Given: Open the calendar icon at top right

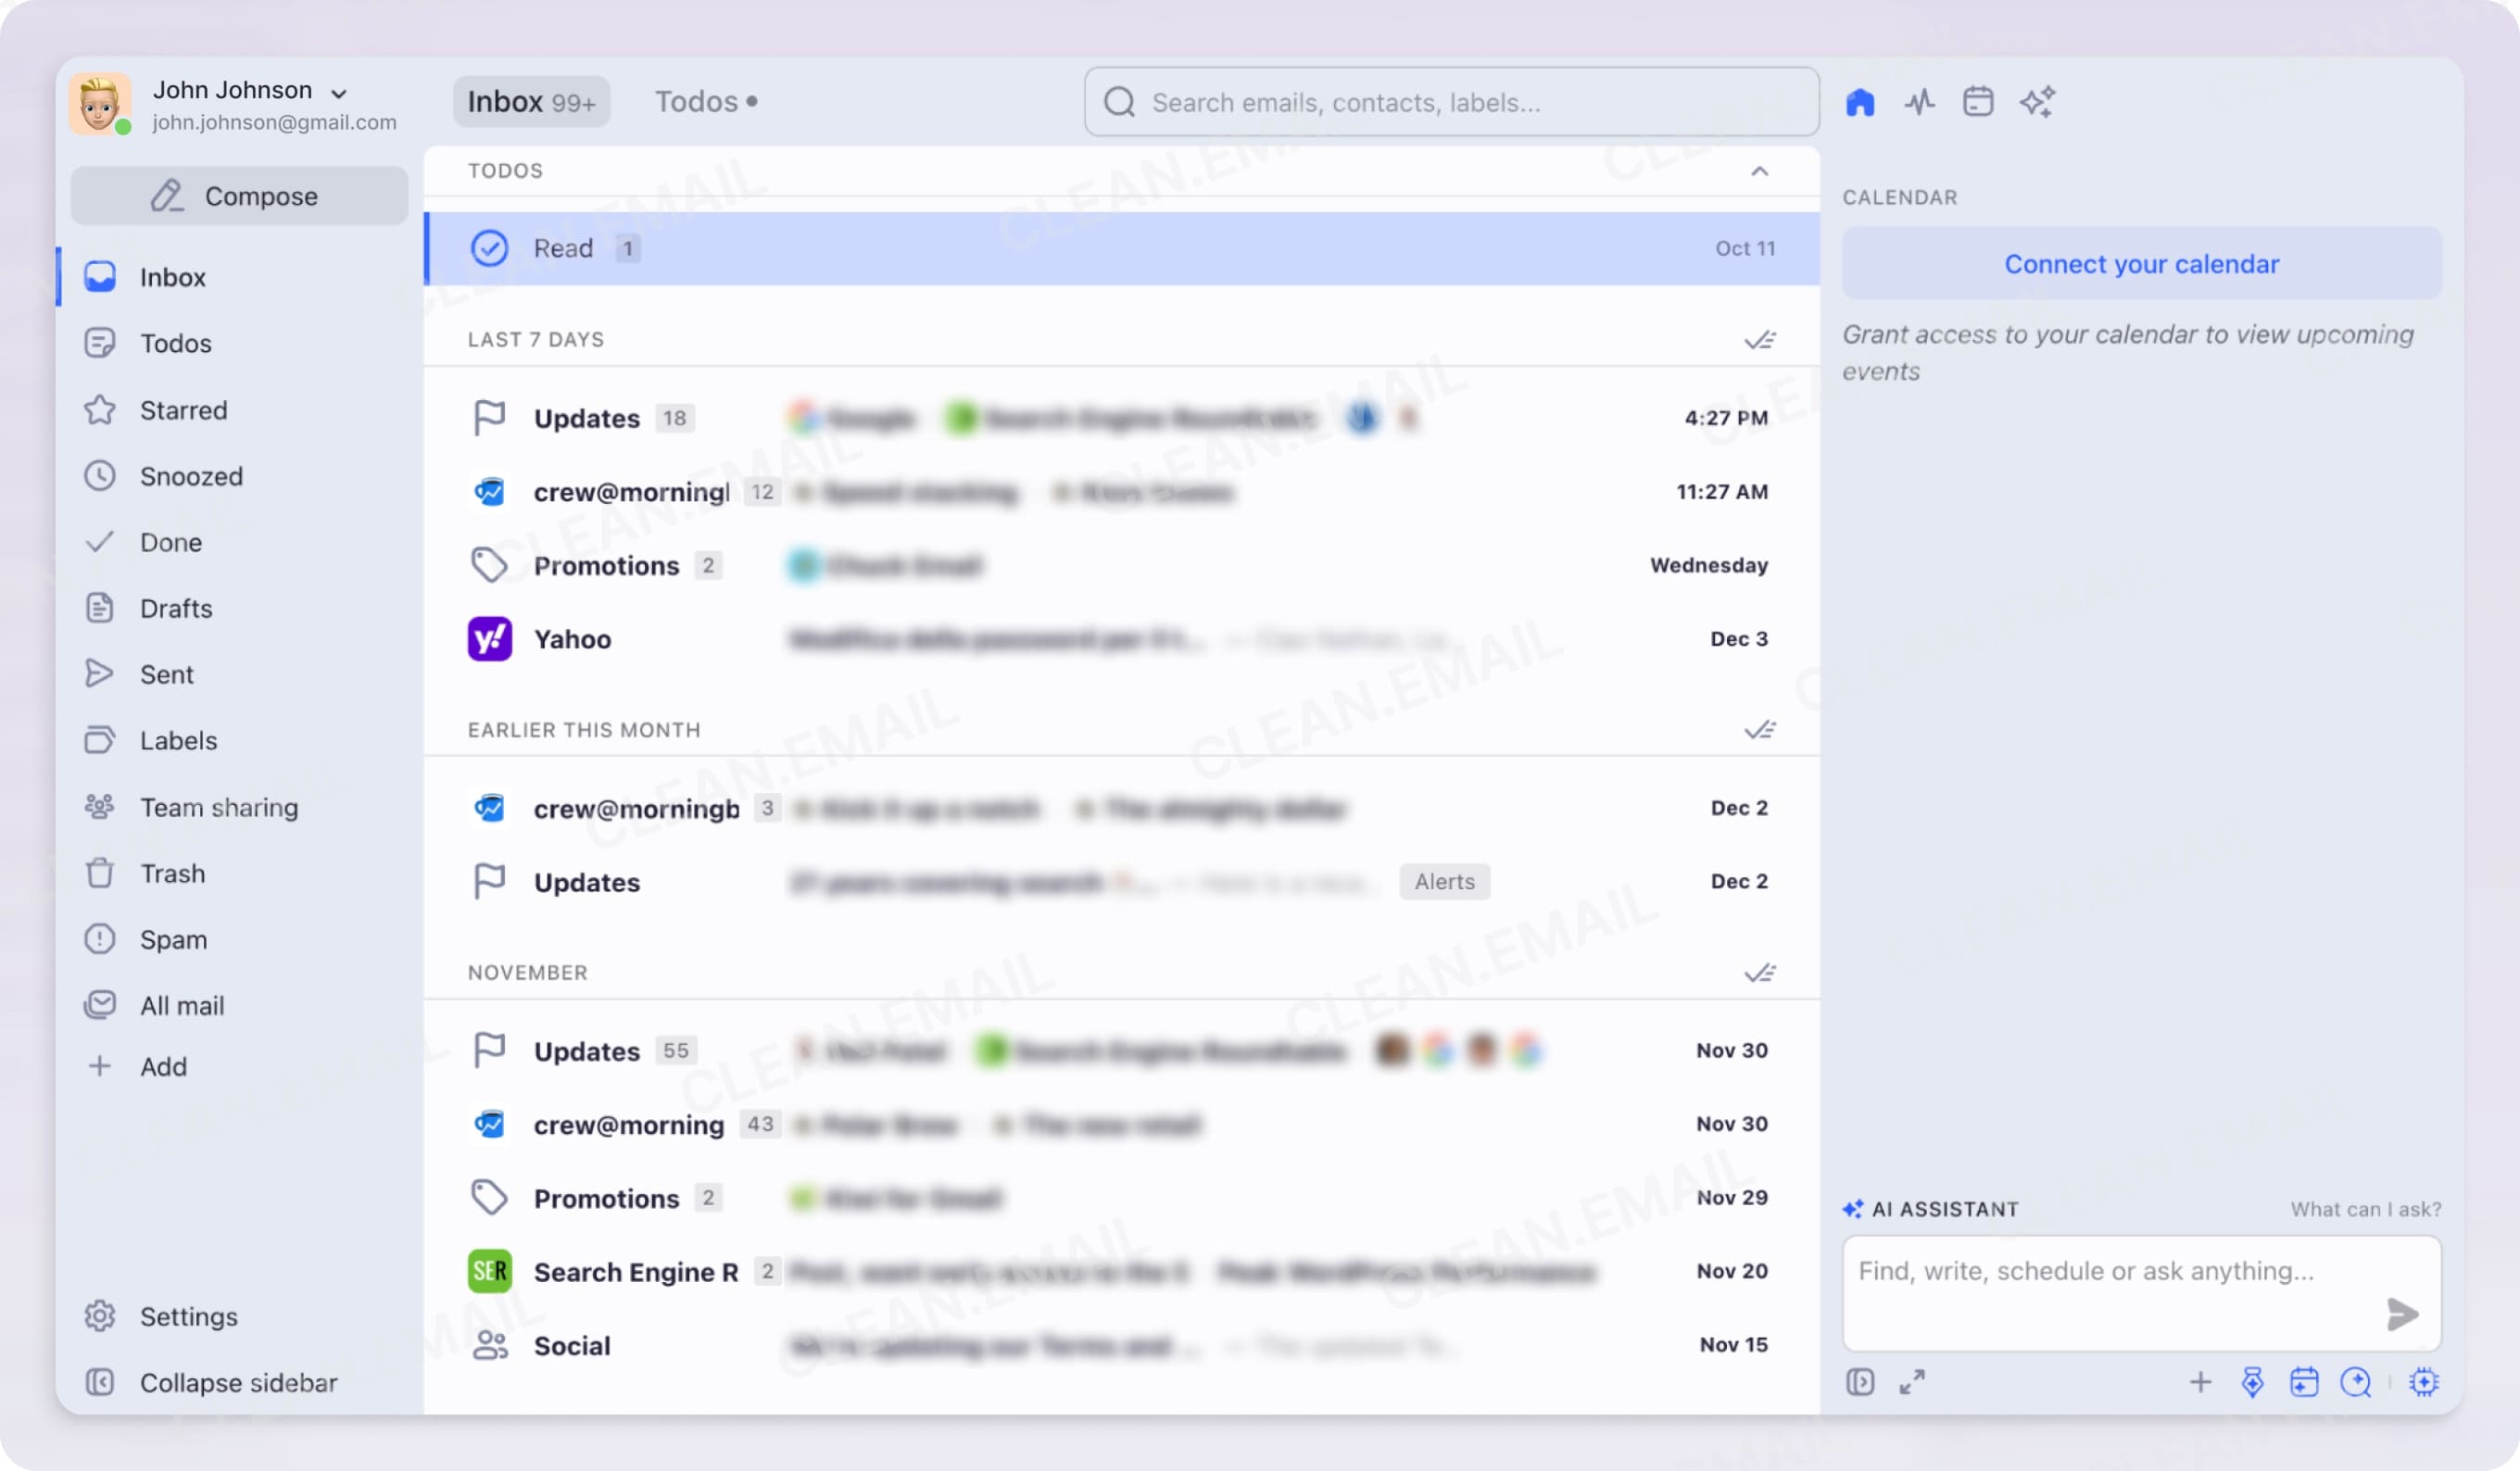Looking at the screenshot, I should tap(1979, 101).
